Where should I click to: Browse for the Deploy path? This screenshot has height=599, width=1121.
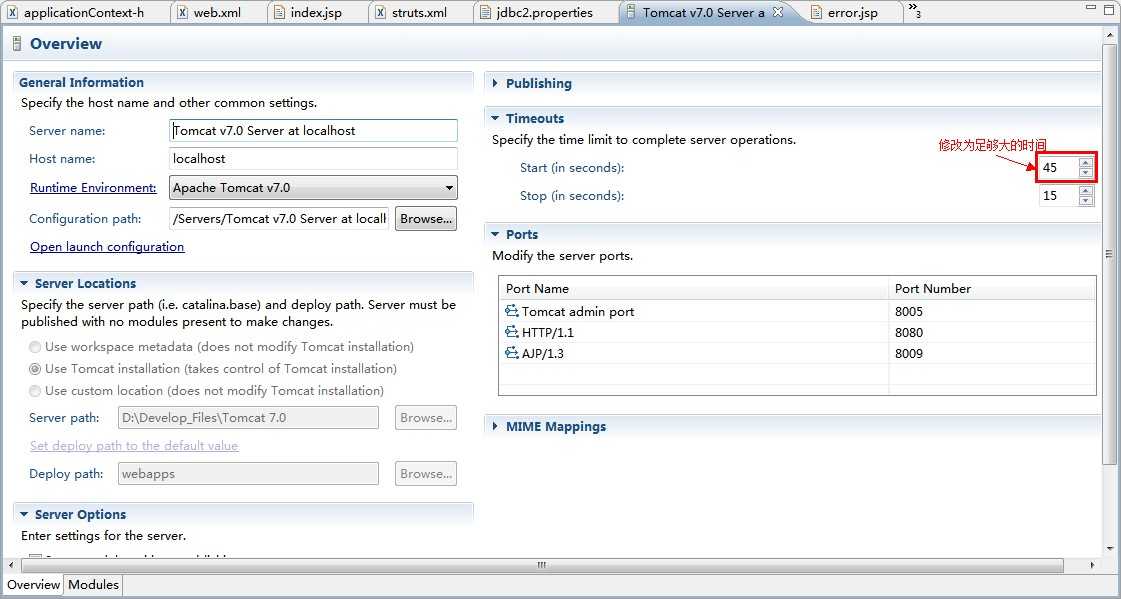pyautogui.click(x=426, y=474)
